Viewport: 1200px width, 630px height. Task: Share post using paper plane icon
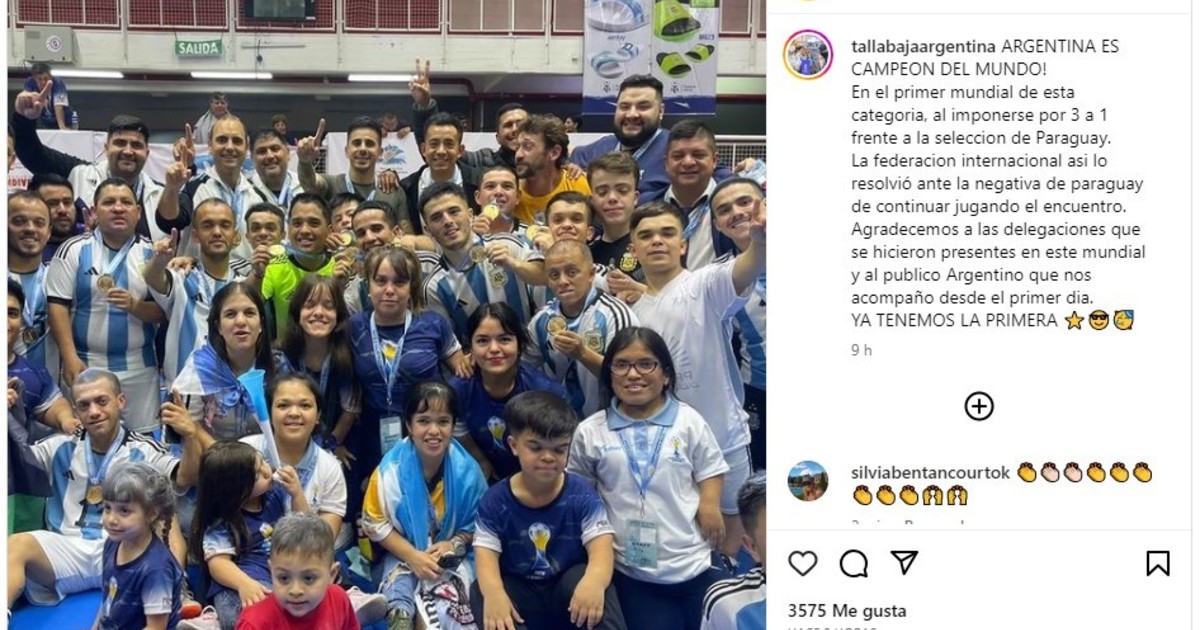tap(905, 563)
